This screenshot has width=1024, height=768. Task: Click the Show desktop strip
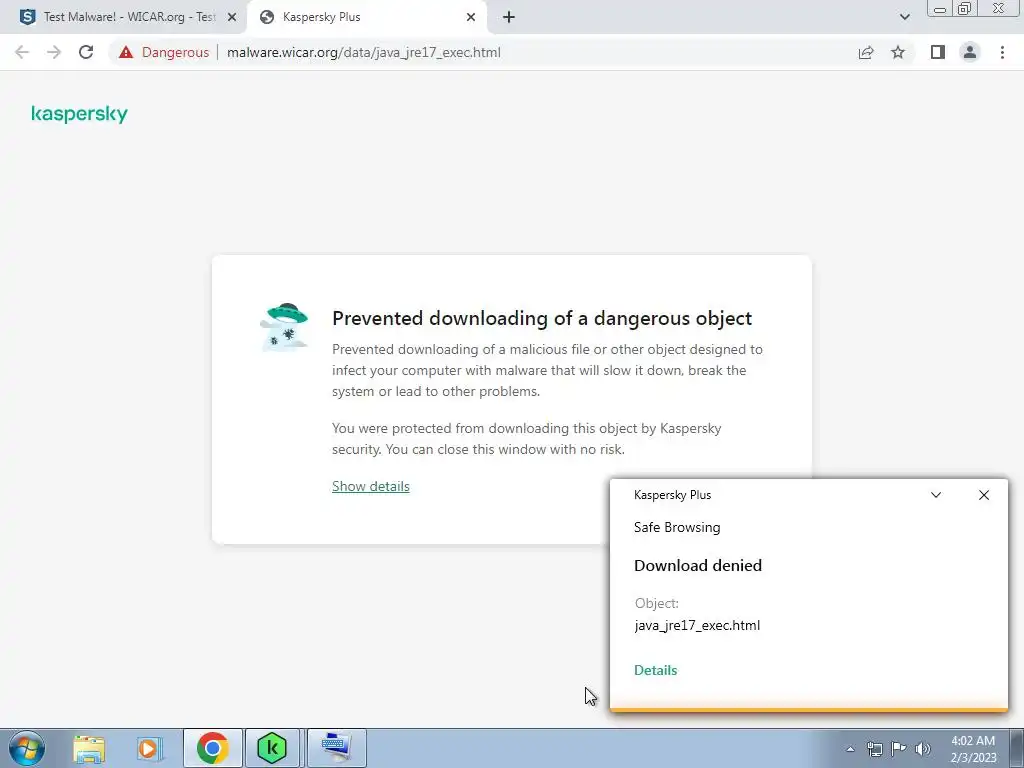(1017, 748)
